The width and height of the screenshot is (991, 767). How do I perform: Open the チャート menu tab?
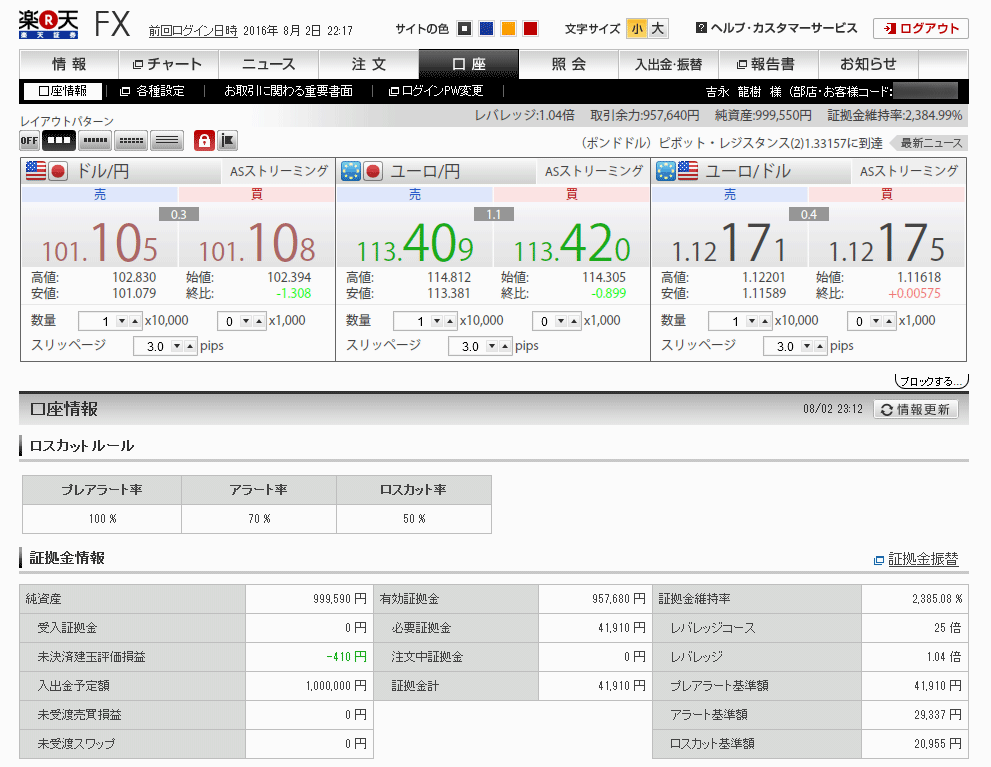168,64
